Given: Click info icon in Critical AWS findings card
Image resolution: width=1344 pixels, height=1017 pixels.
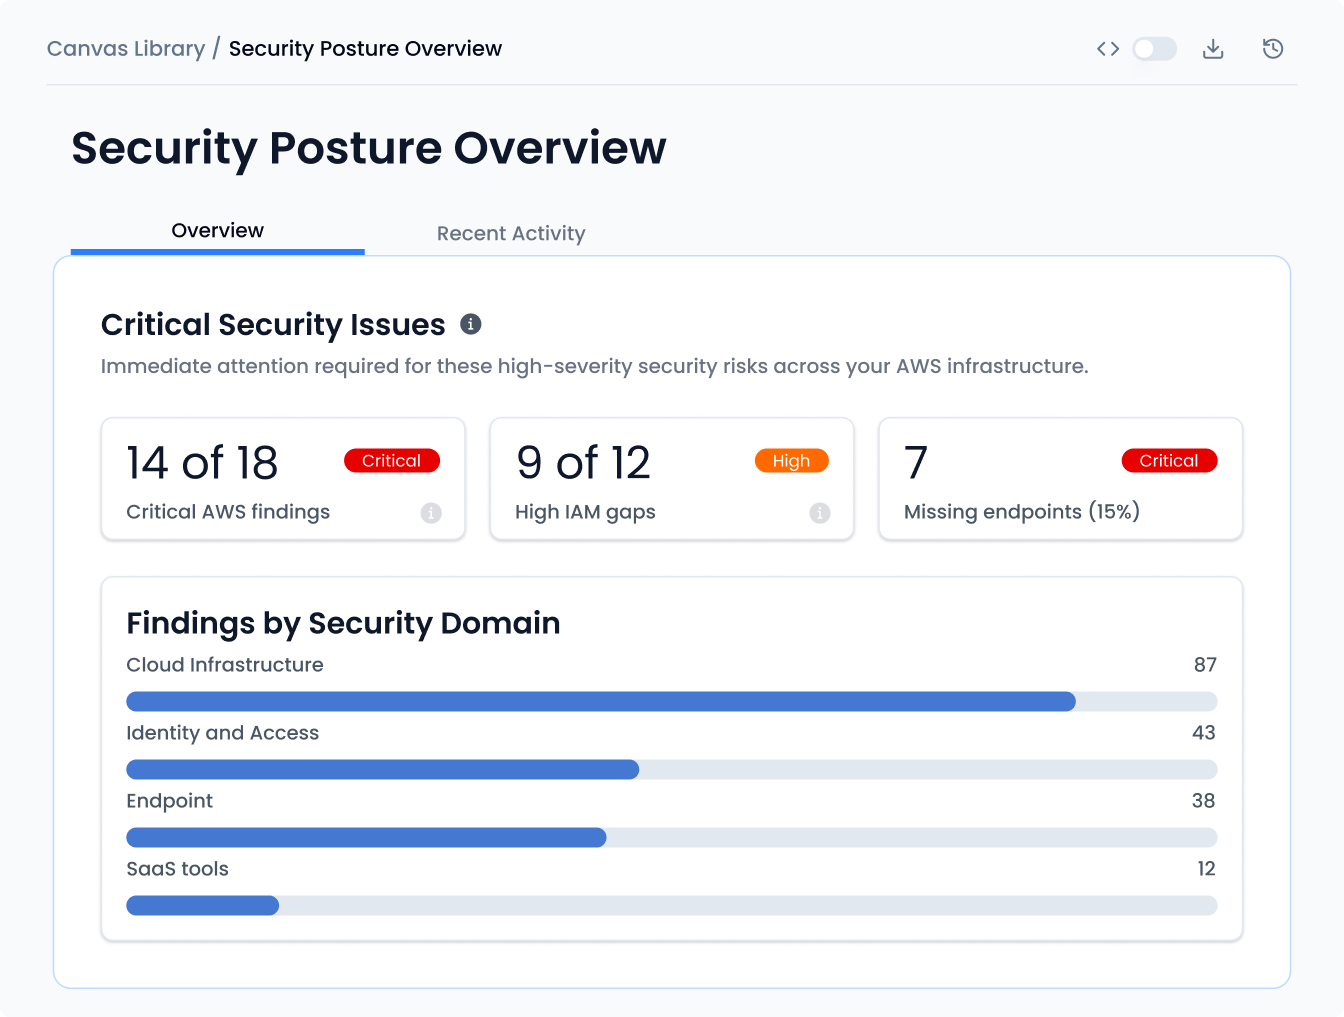Looking at the screenshot, I should (x=431, y=513).
